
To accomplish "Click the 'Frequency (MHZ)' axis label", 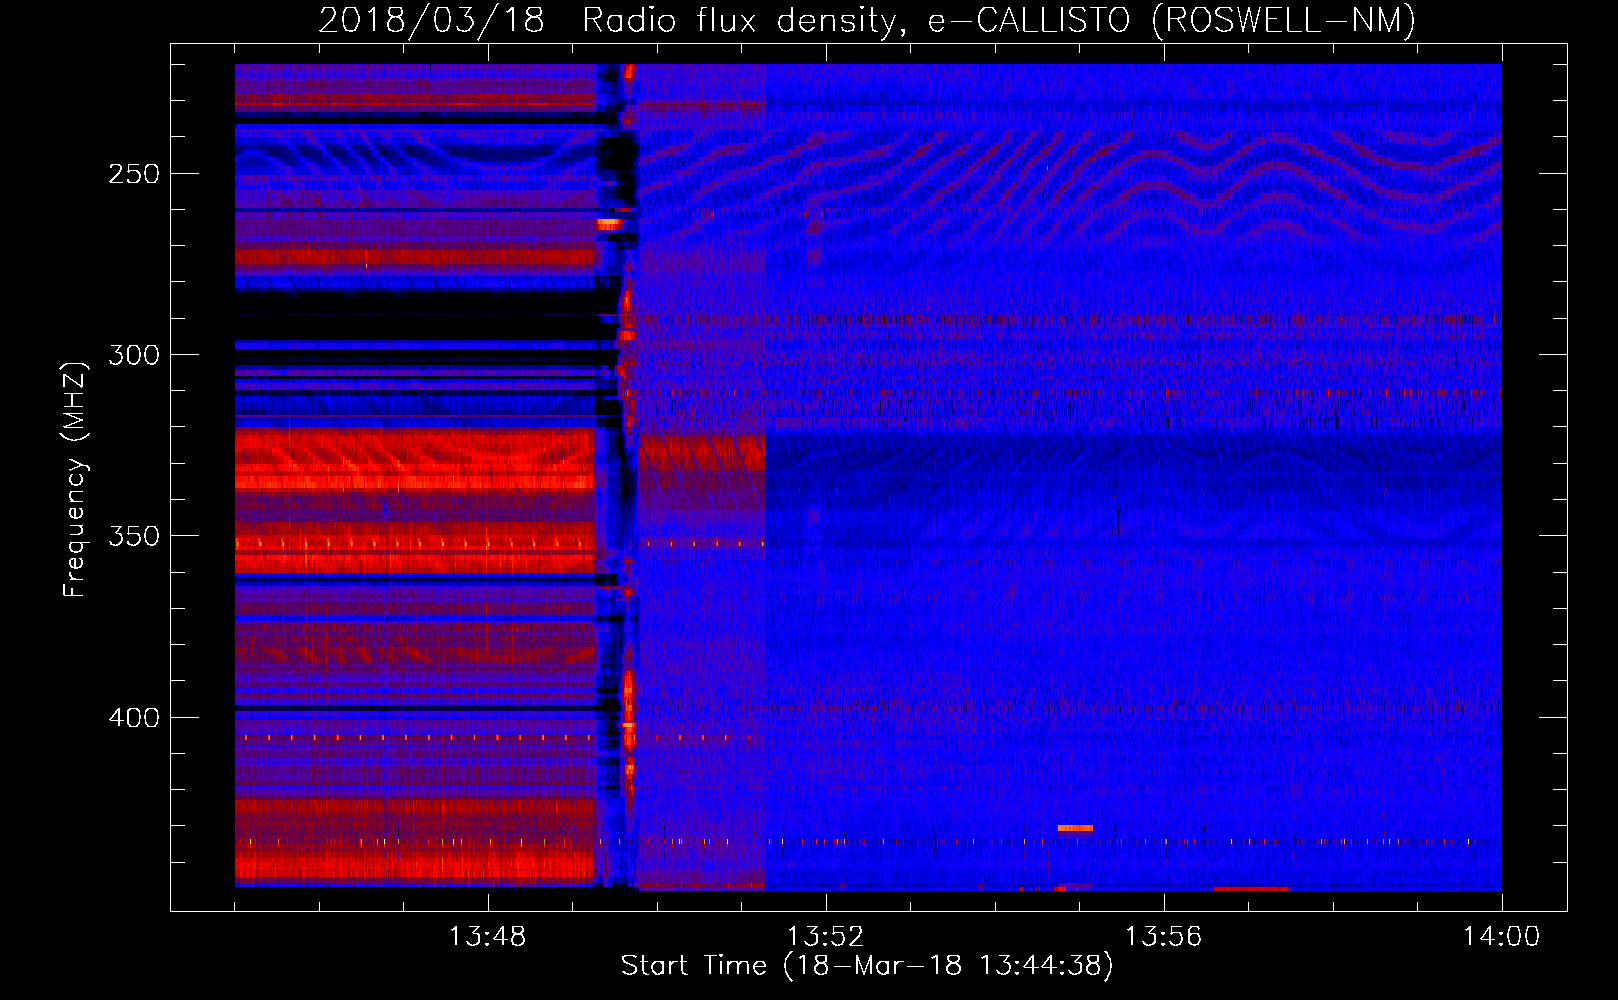I will coord(74,480).
